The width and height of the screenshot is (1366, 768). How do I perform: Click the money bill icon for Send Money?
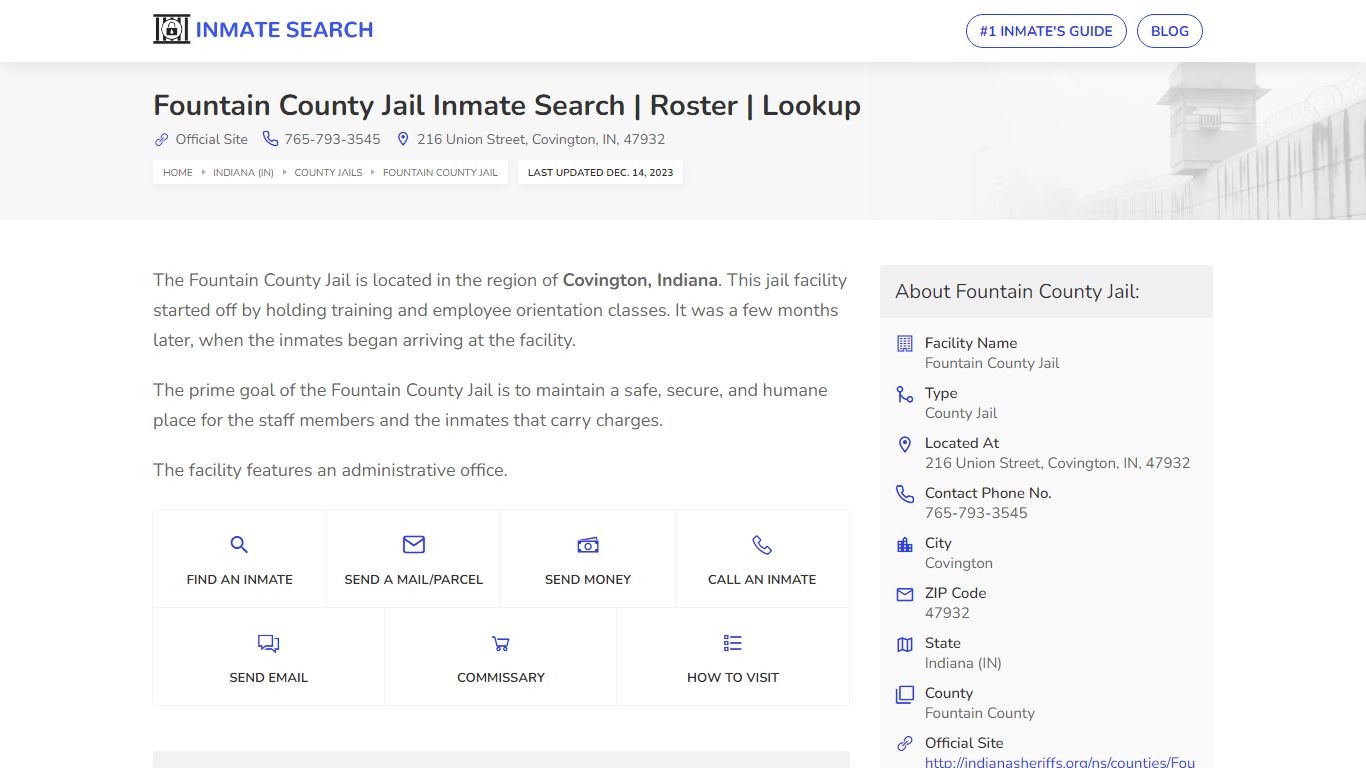point(588,545)
